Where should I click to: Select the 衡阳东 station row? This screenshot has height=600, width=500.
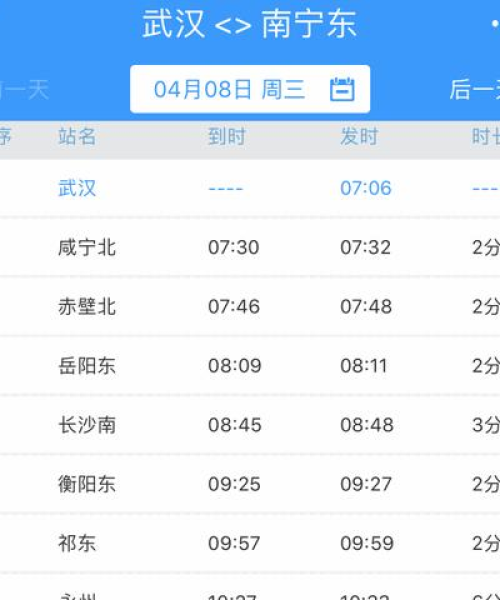click(x=250, y=484)
